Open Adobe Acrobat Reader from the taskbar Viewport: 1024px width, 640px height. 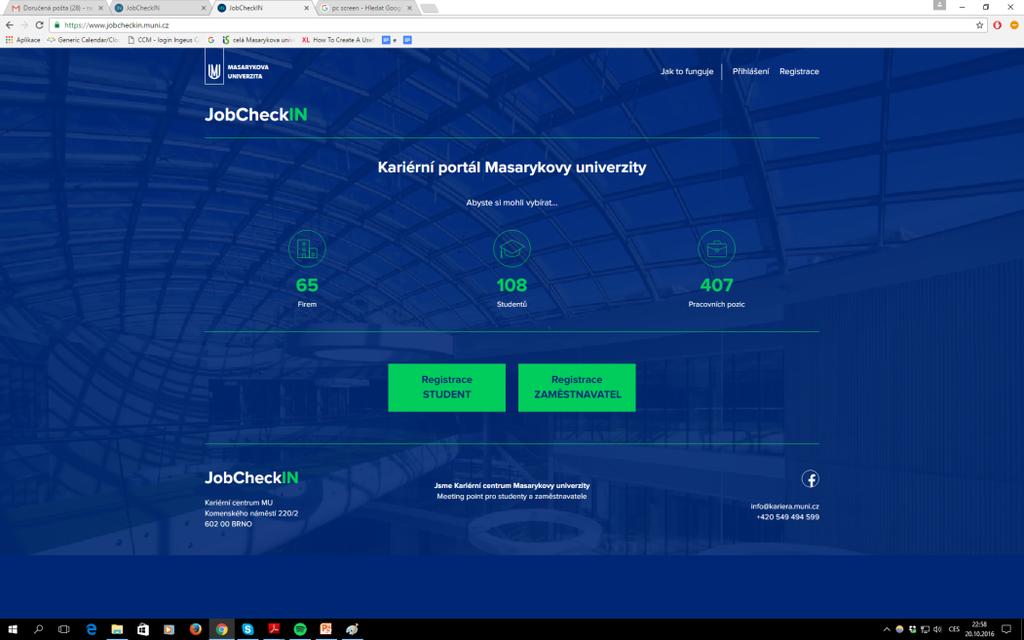tap(274, 630)
